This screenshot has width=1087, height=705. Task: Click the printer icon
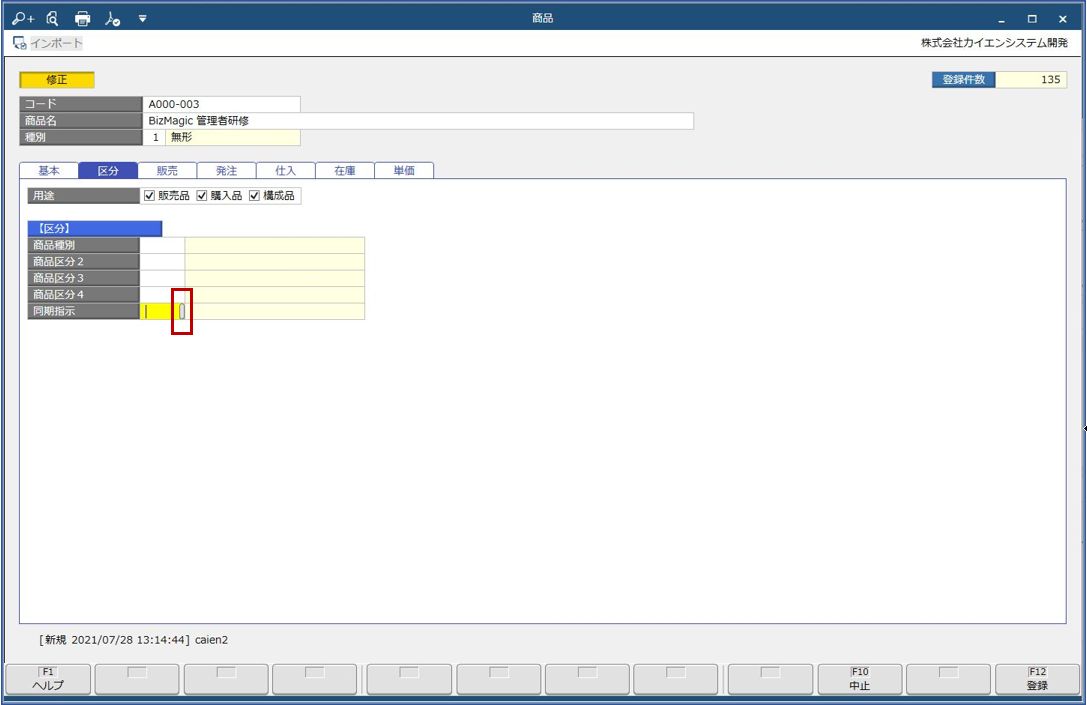coord(82,19)
